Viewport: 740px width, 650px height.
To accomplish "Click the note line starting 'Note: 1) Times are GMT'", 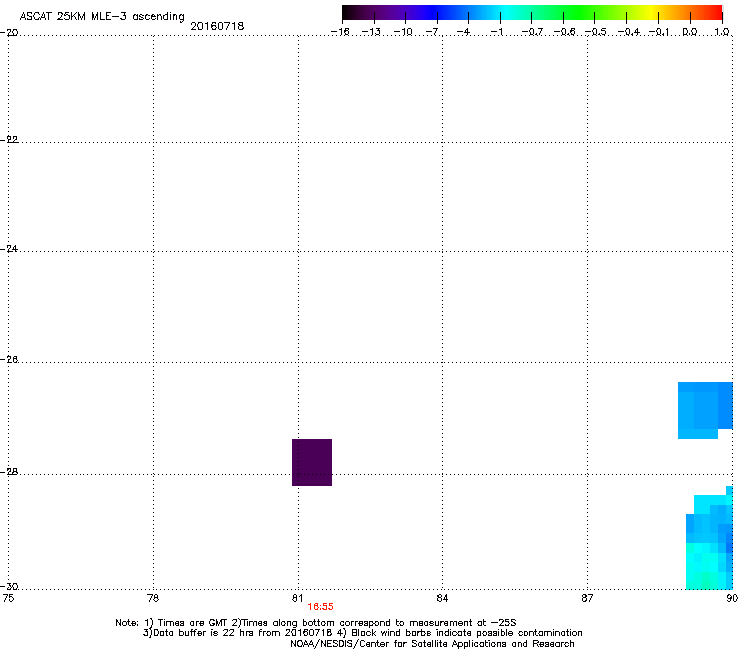I will pyautogui.click(x=316, y=623).
